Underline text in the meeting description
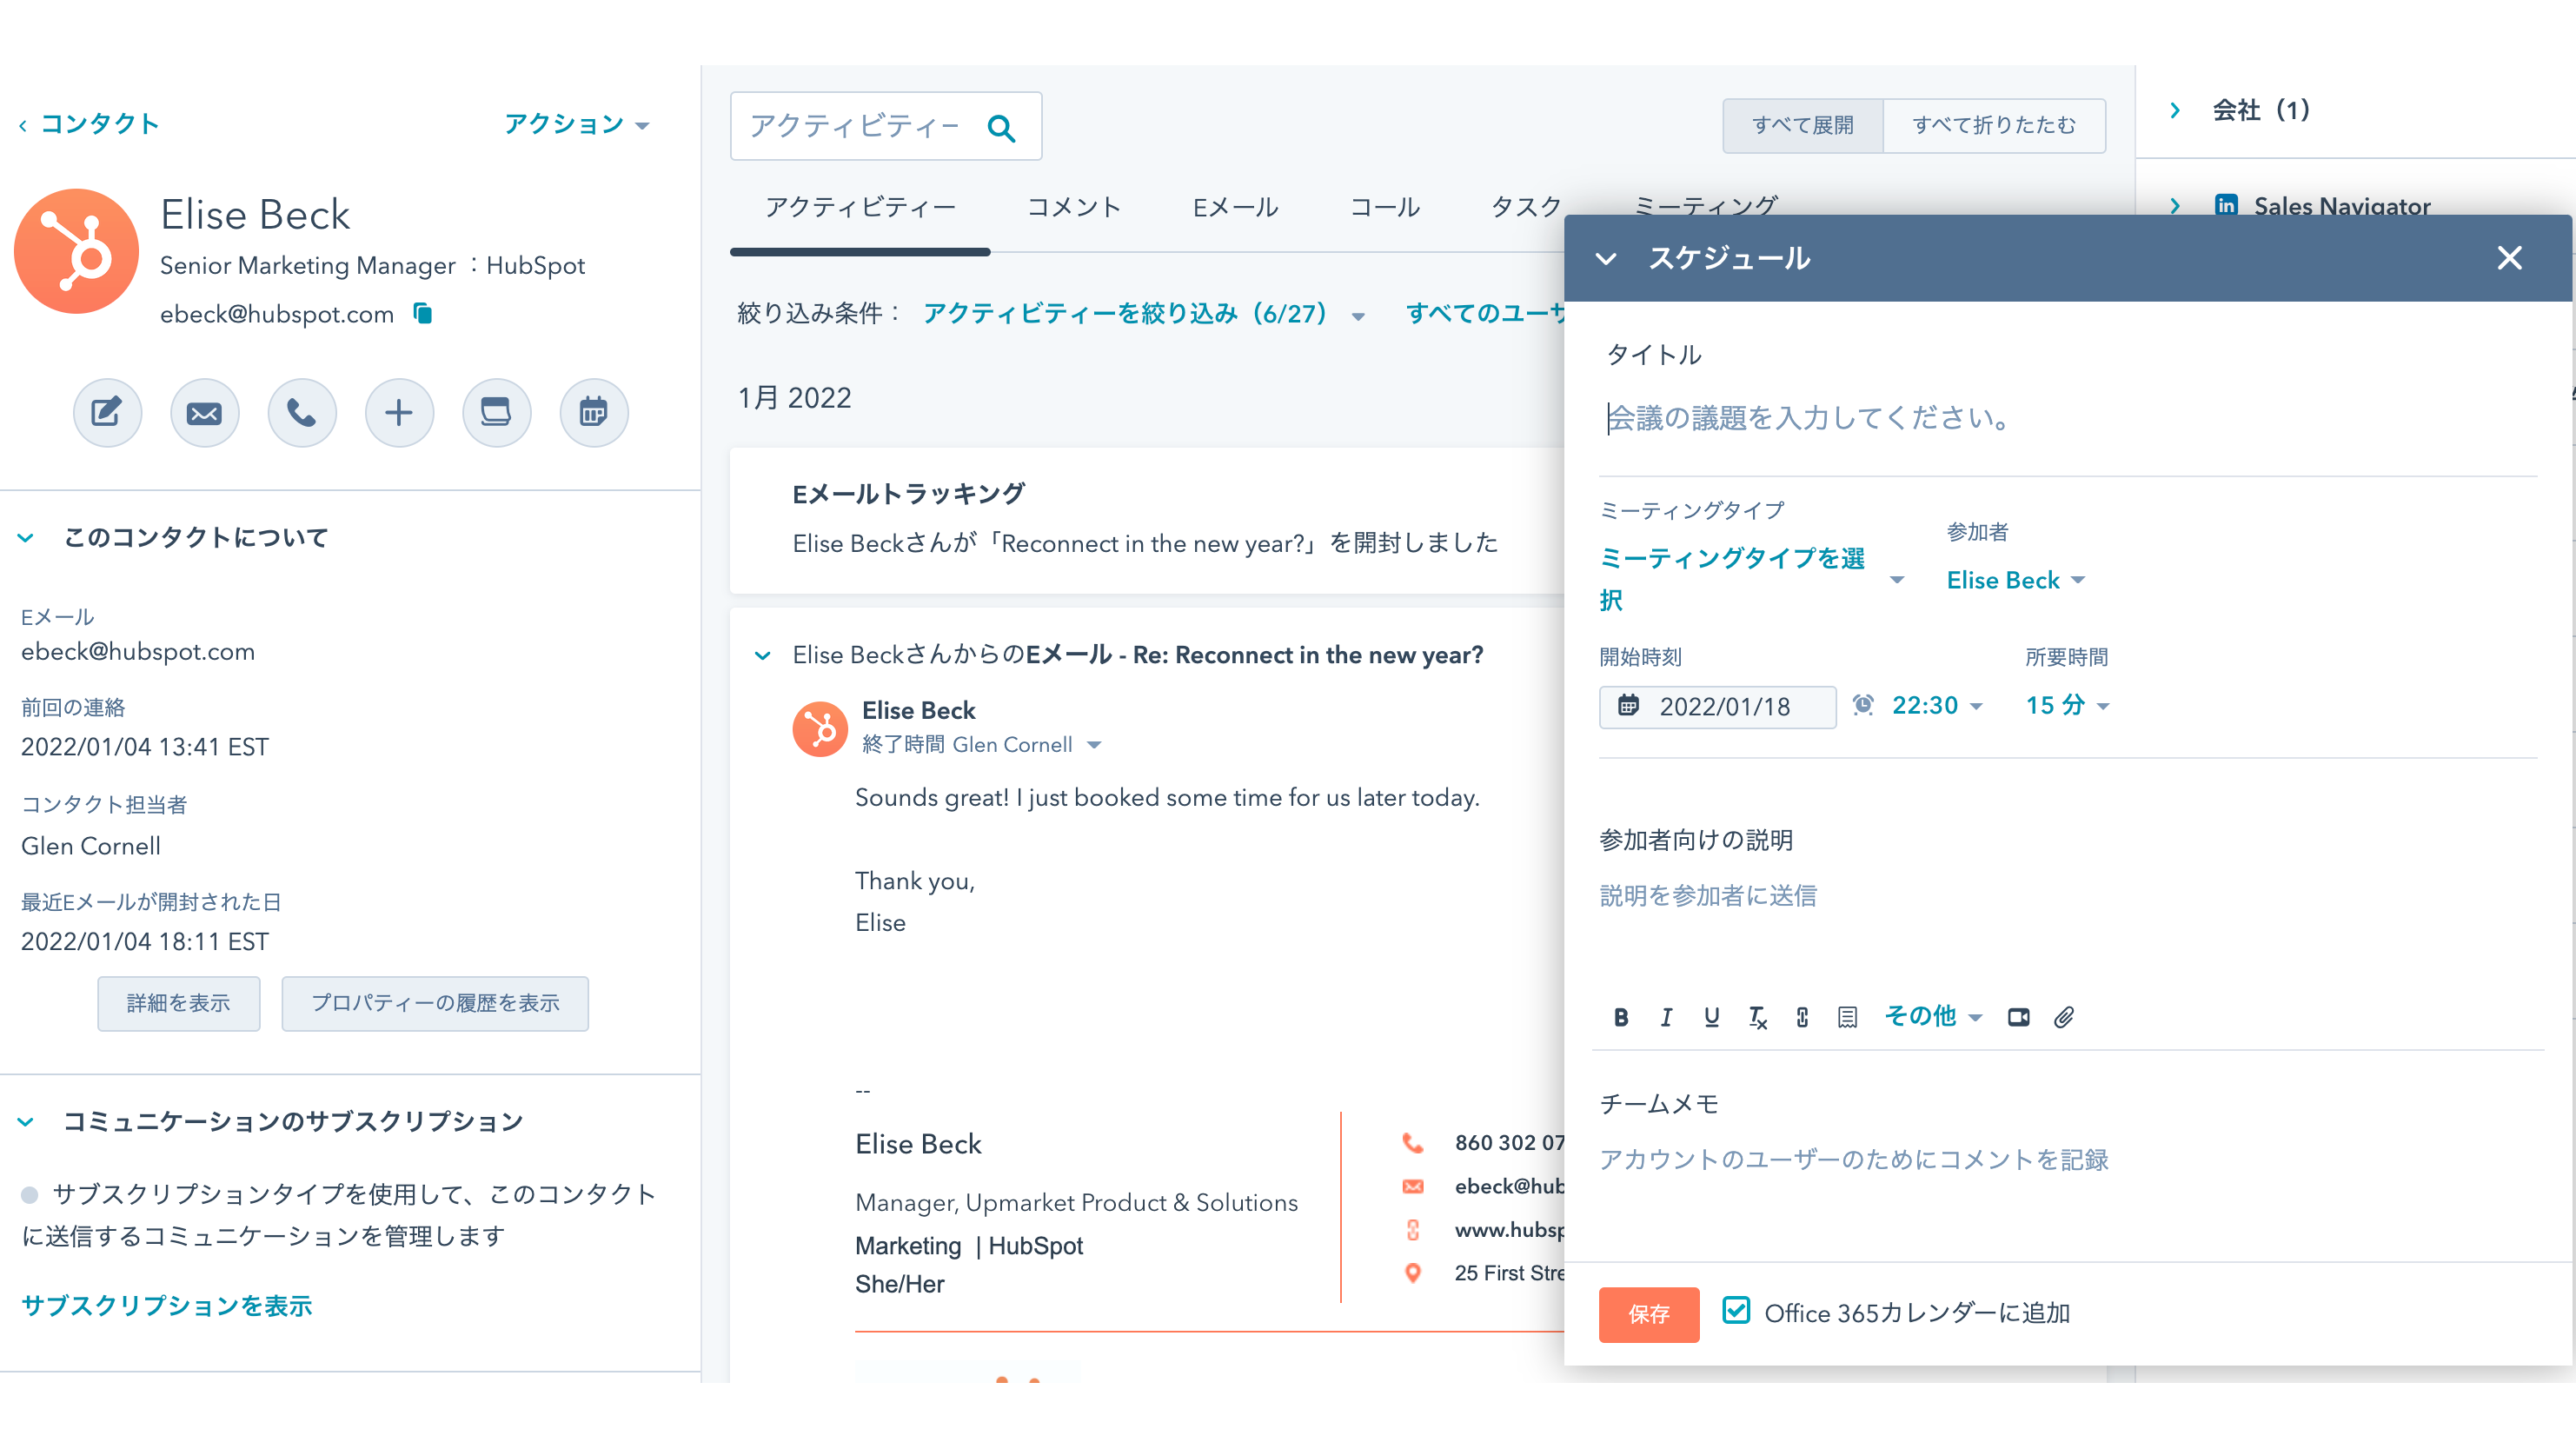The height and width of the screenshot is (1449, 2576). 1712,1017
